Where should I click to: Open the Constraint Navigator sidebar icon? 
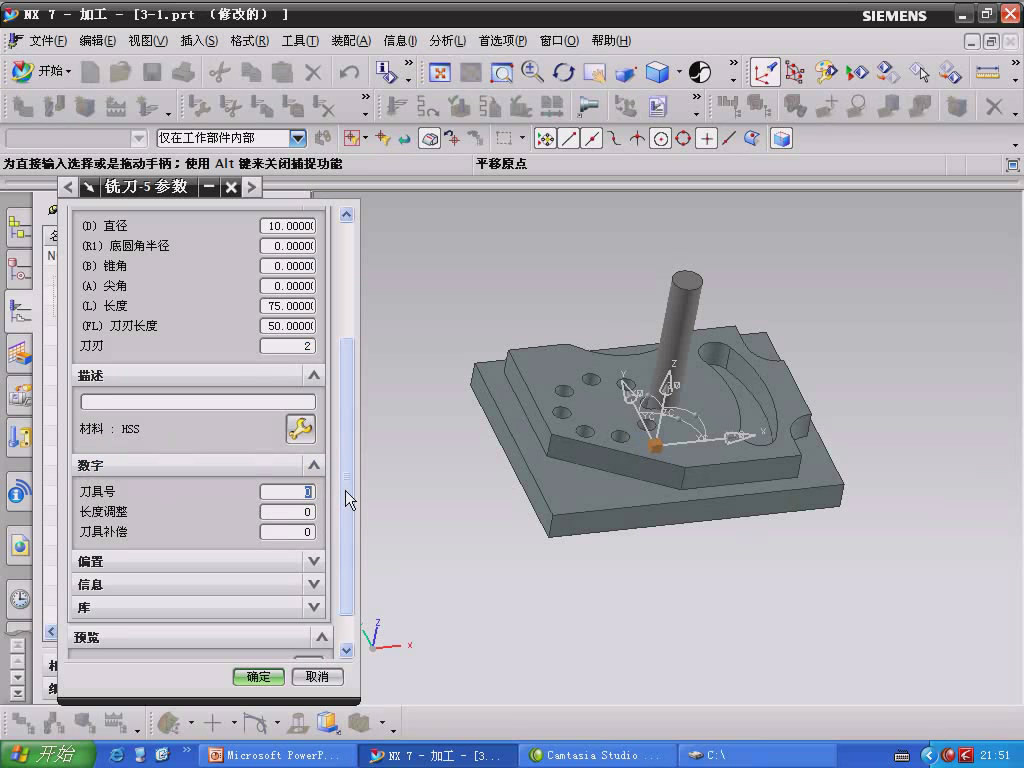[19, 269]
